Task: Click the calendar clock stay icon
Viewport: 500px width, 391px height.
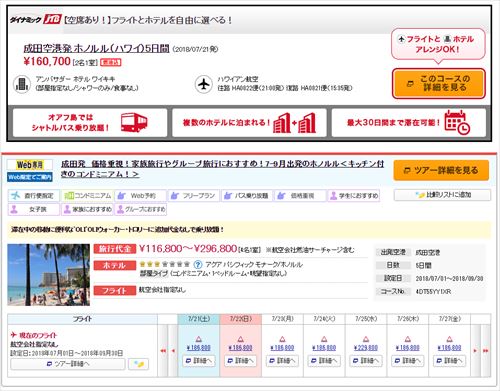Action: pos(457,122)
